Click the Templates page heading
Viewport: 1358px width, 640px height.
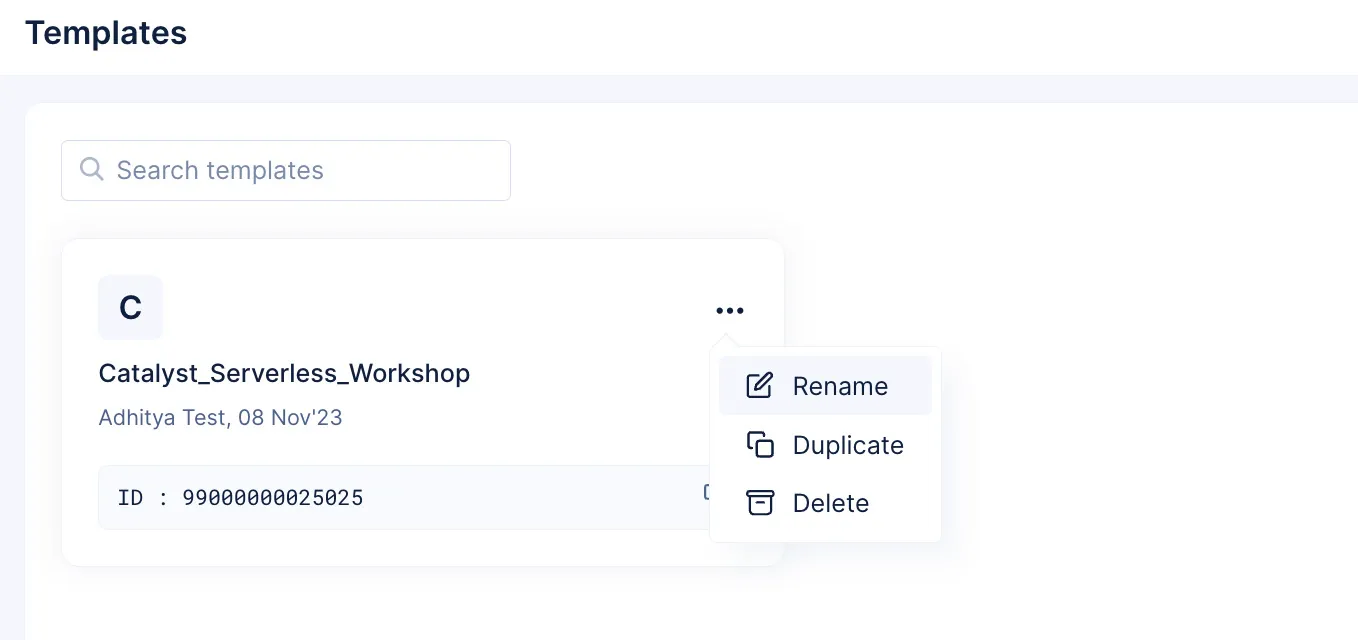click(x=106, y=33)
